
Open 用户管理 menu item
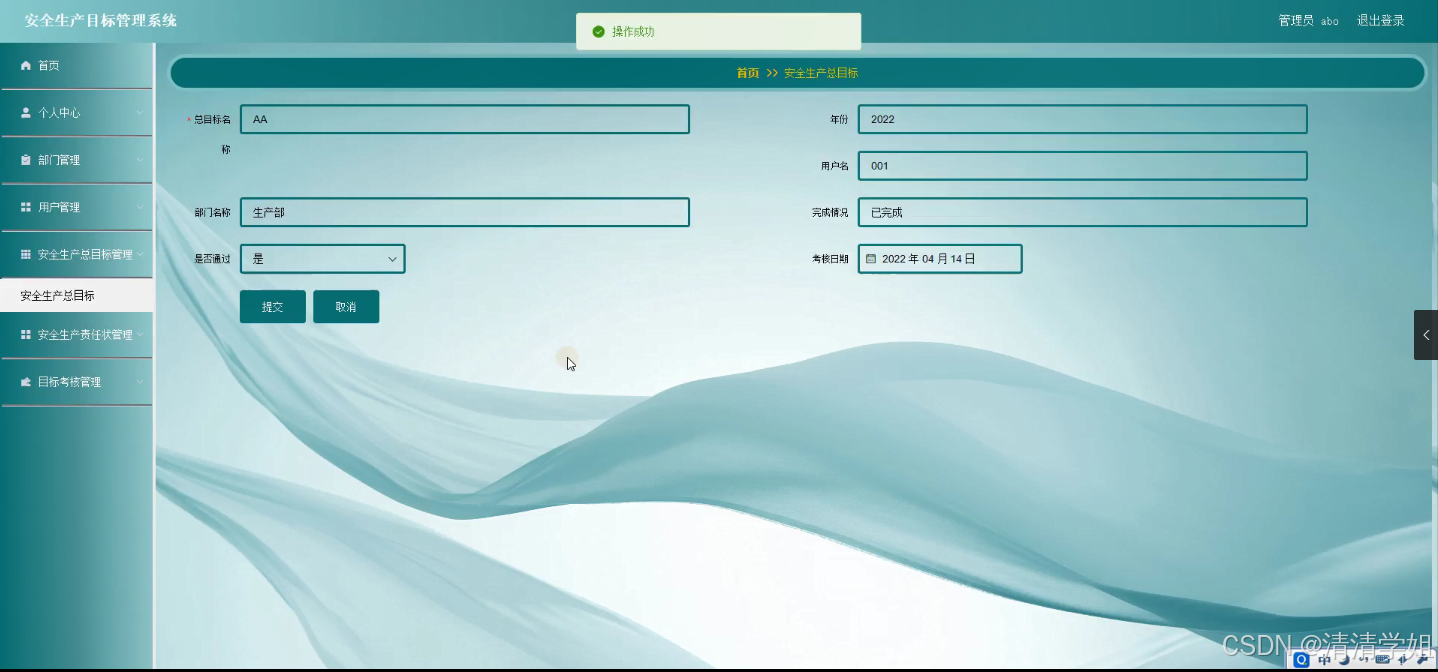(76, 207)
